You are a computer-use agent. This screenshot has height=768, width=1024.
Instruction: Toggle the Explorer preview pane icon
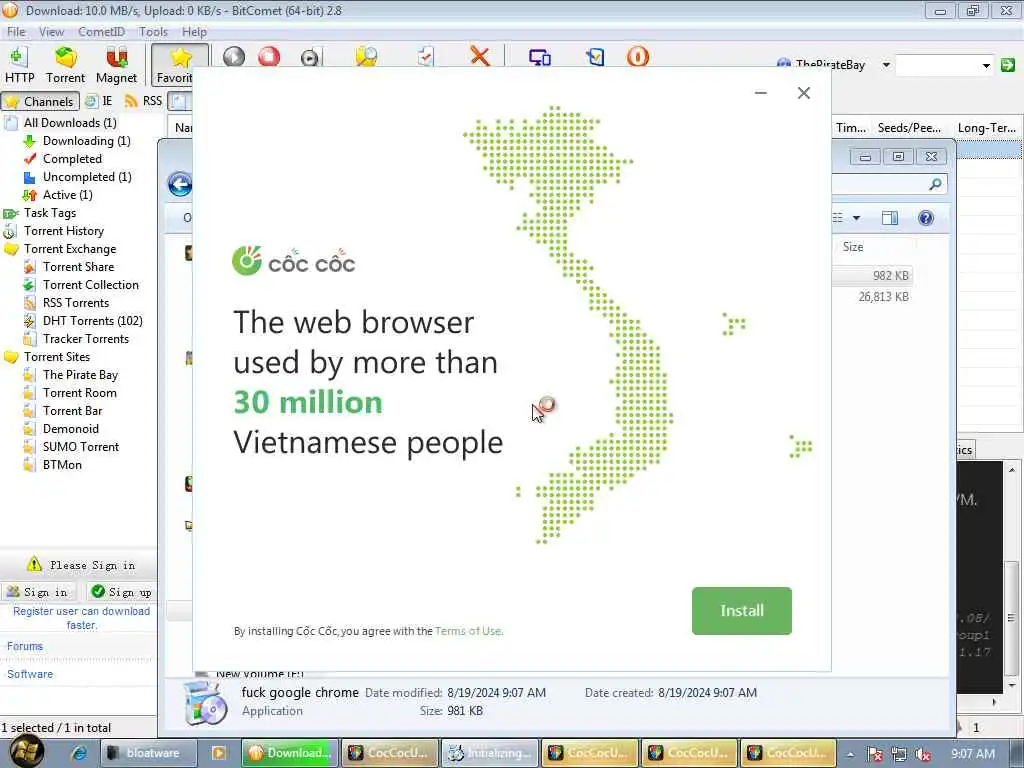(x=889, y=218)
